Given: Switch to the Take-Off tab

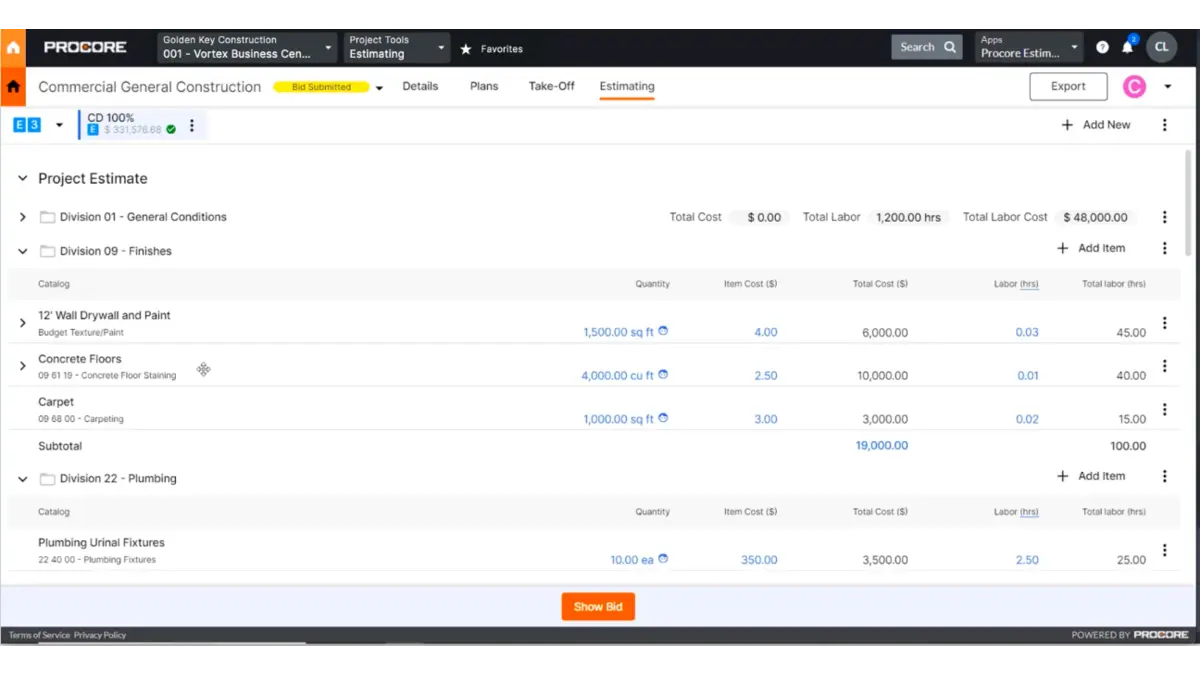Looking at the screenshot, I should click(x=551, y=86).
